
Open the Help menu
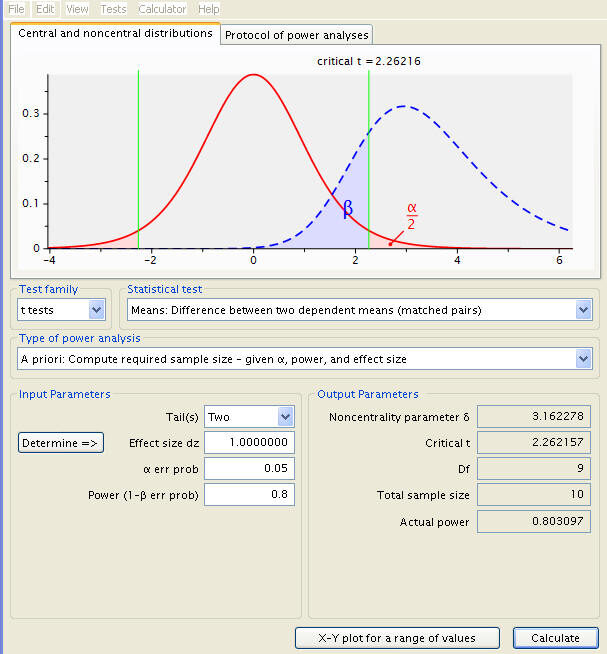[209, 9]
